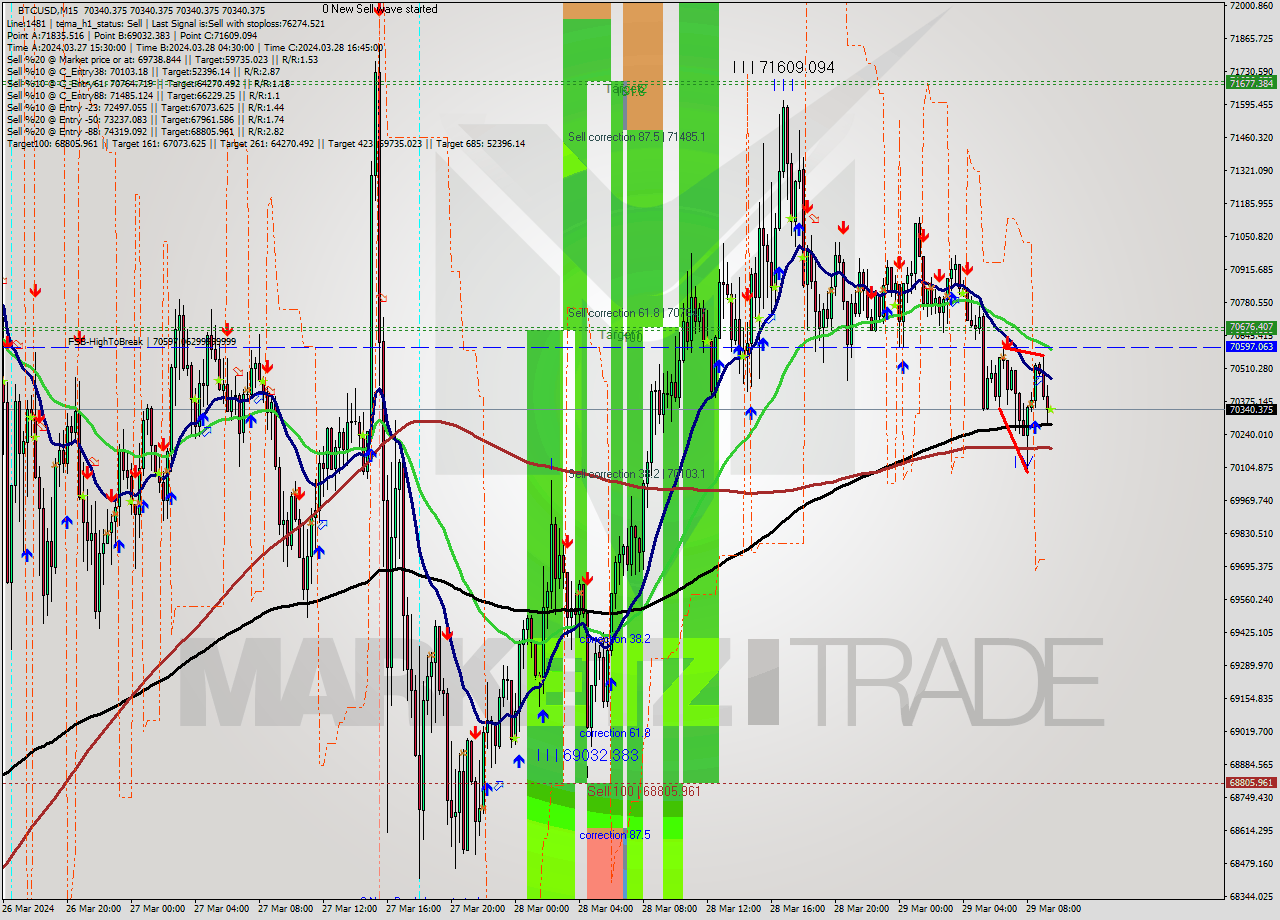Select the blue 'correction 38.2' label
The height and width of the screenshot is (920, 1280).
(x=615, y=638)
